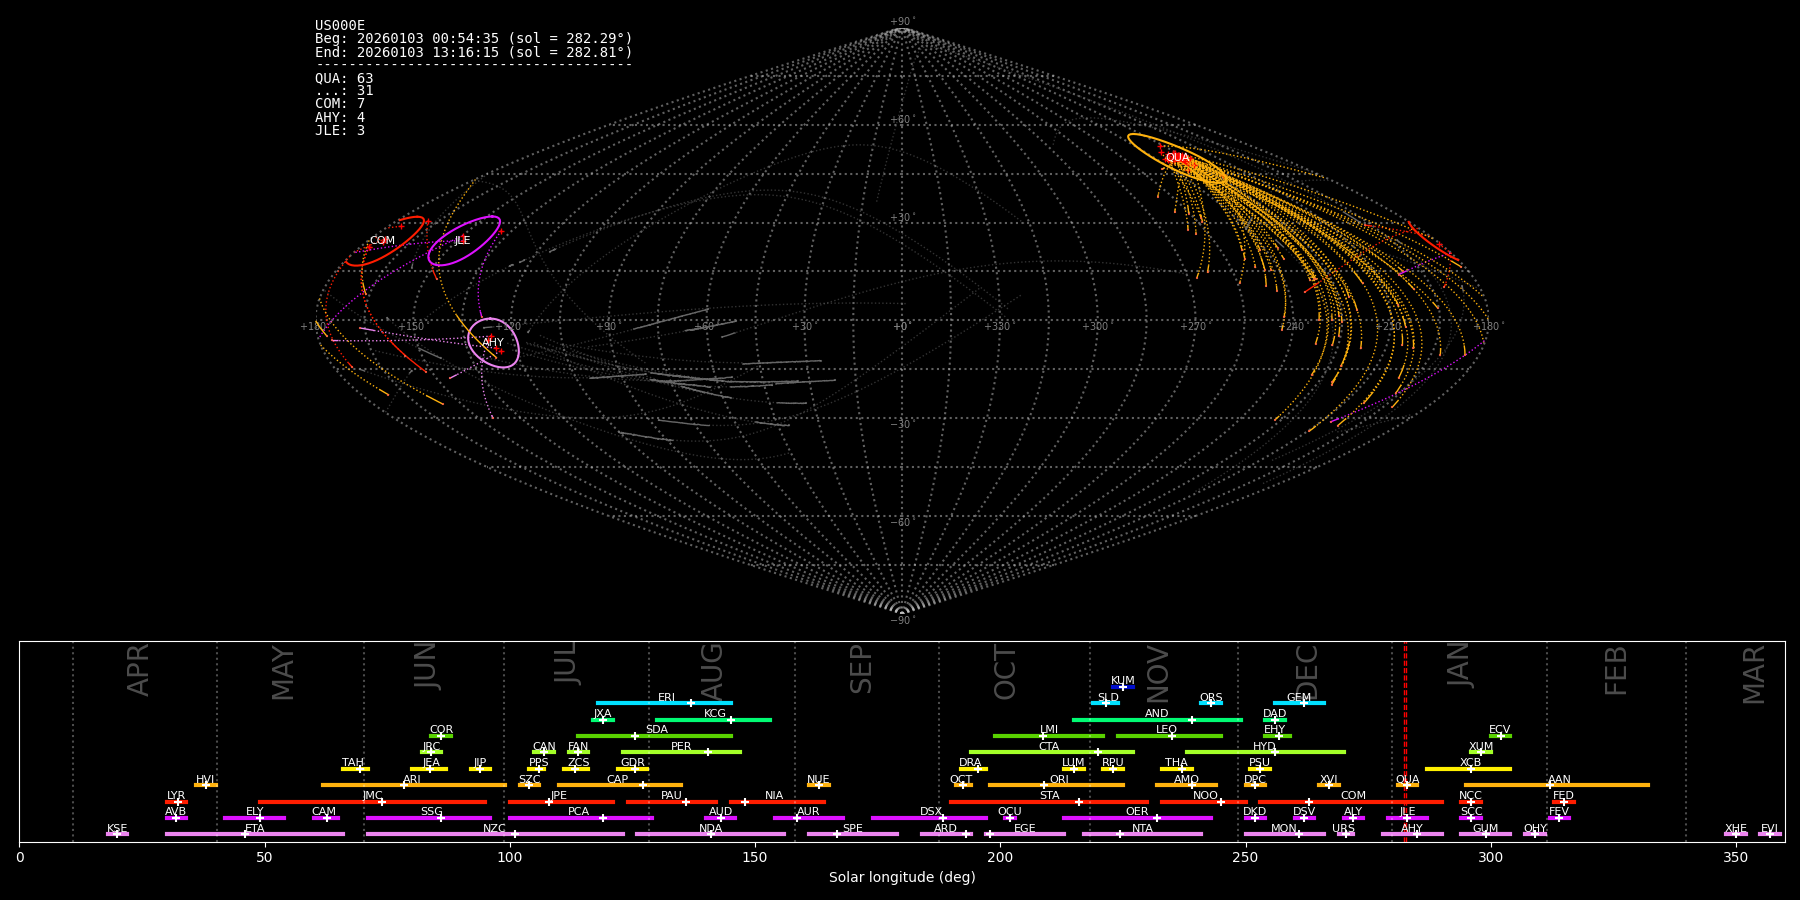The width and height of the screenshot is (1800, 900).
Task: Click the AUG month label in the timeline
Action: (x=711, y=670)
